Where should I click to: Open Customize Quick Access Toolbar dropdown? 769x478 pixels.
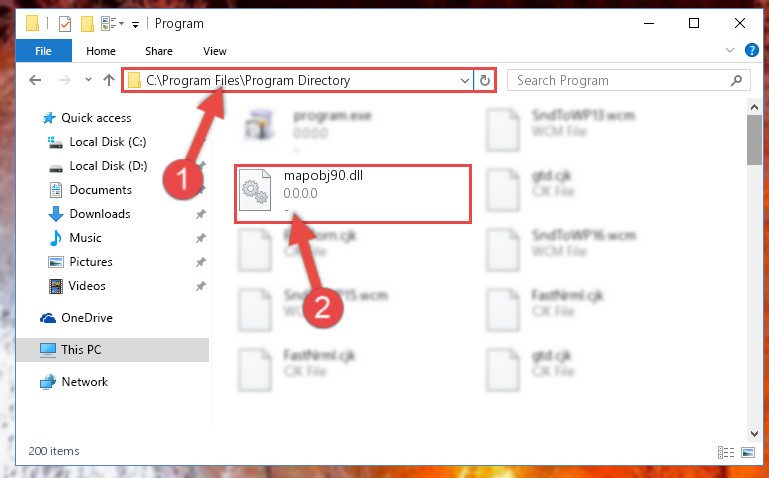tap(135, 25)
